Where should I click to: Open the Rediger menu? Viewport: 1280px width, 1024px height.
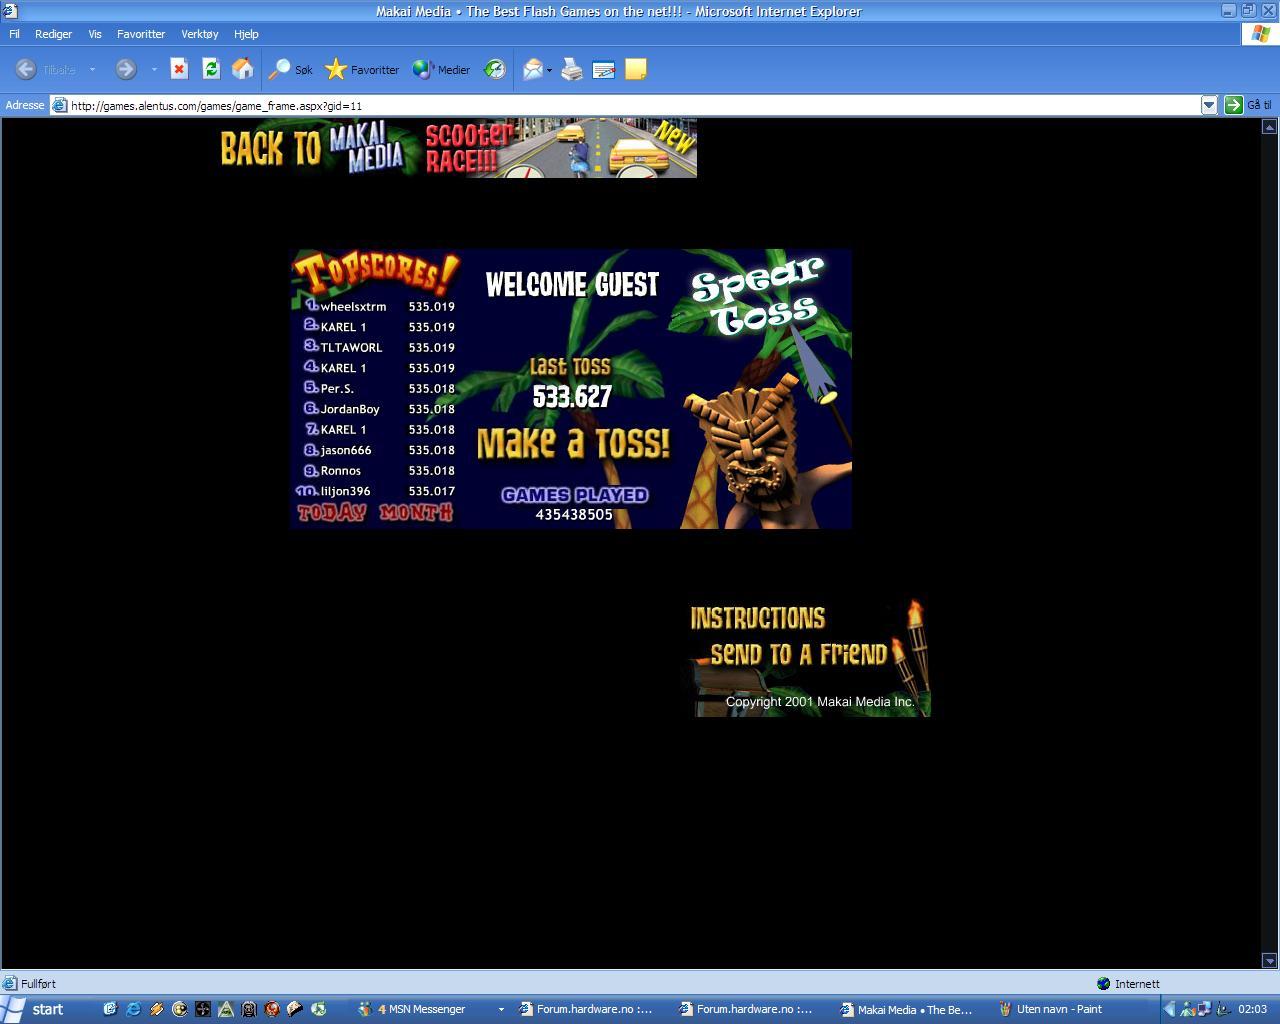pyautogui.click(x=53, y=34)
